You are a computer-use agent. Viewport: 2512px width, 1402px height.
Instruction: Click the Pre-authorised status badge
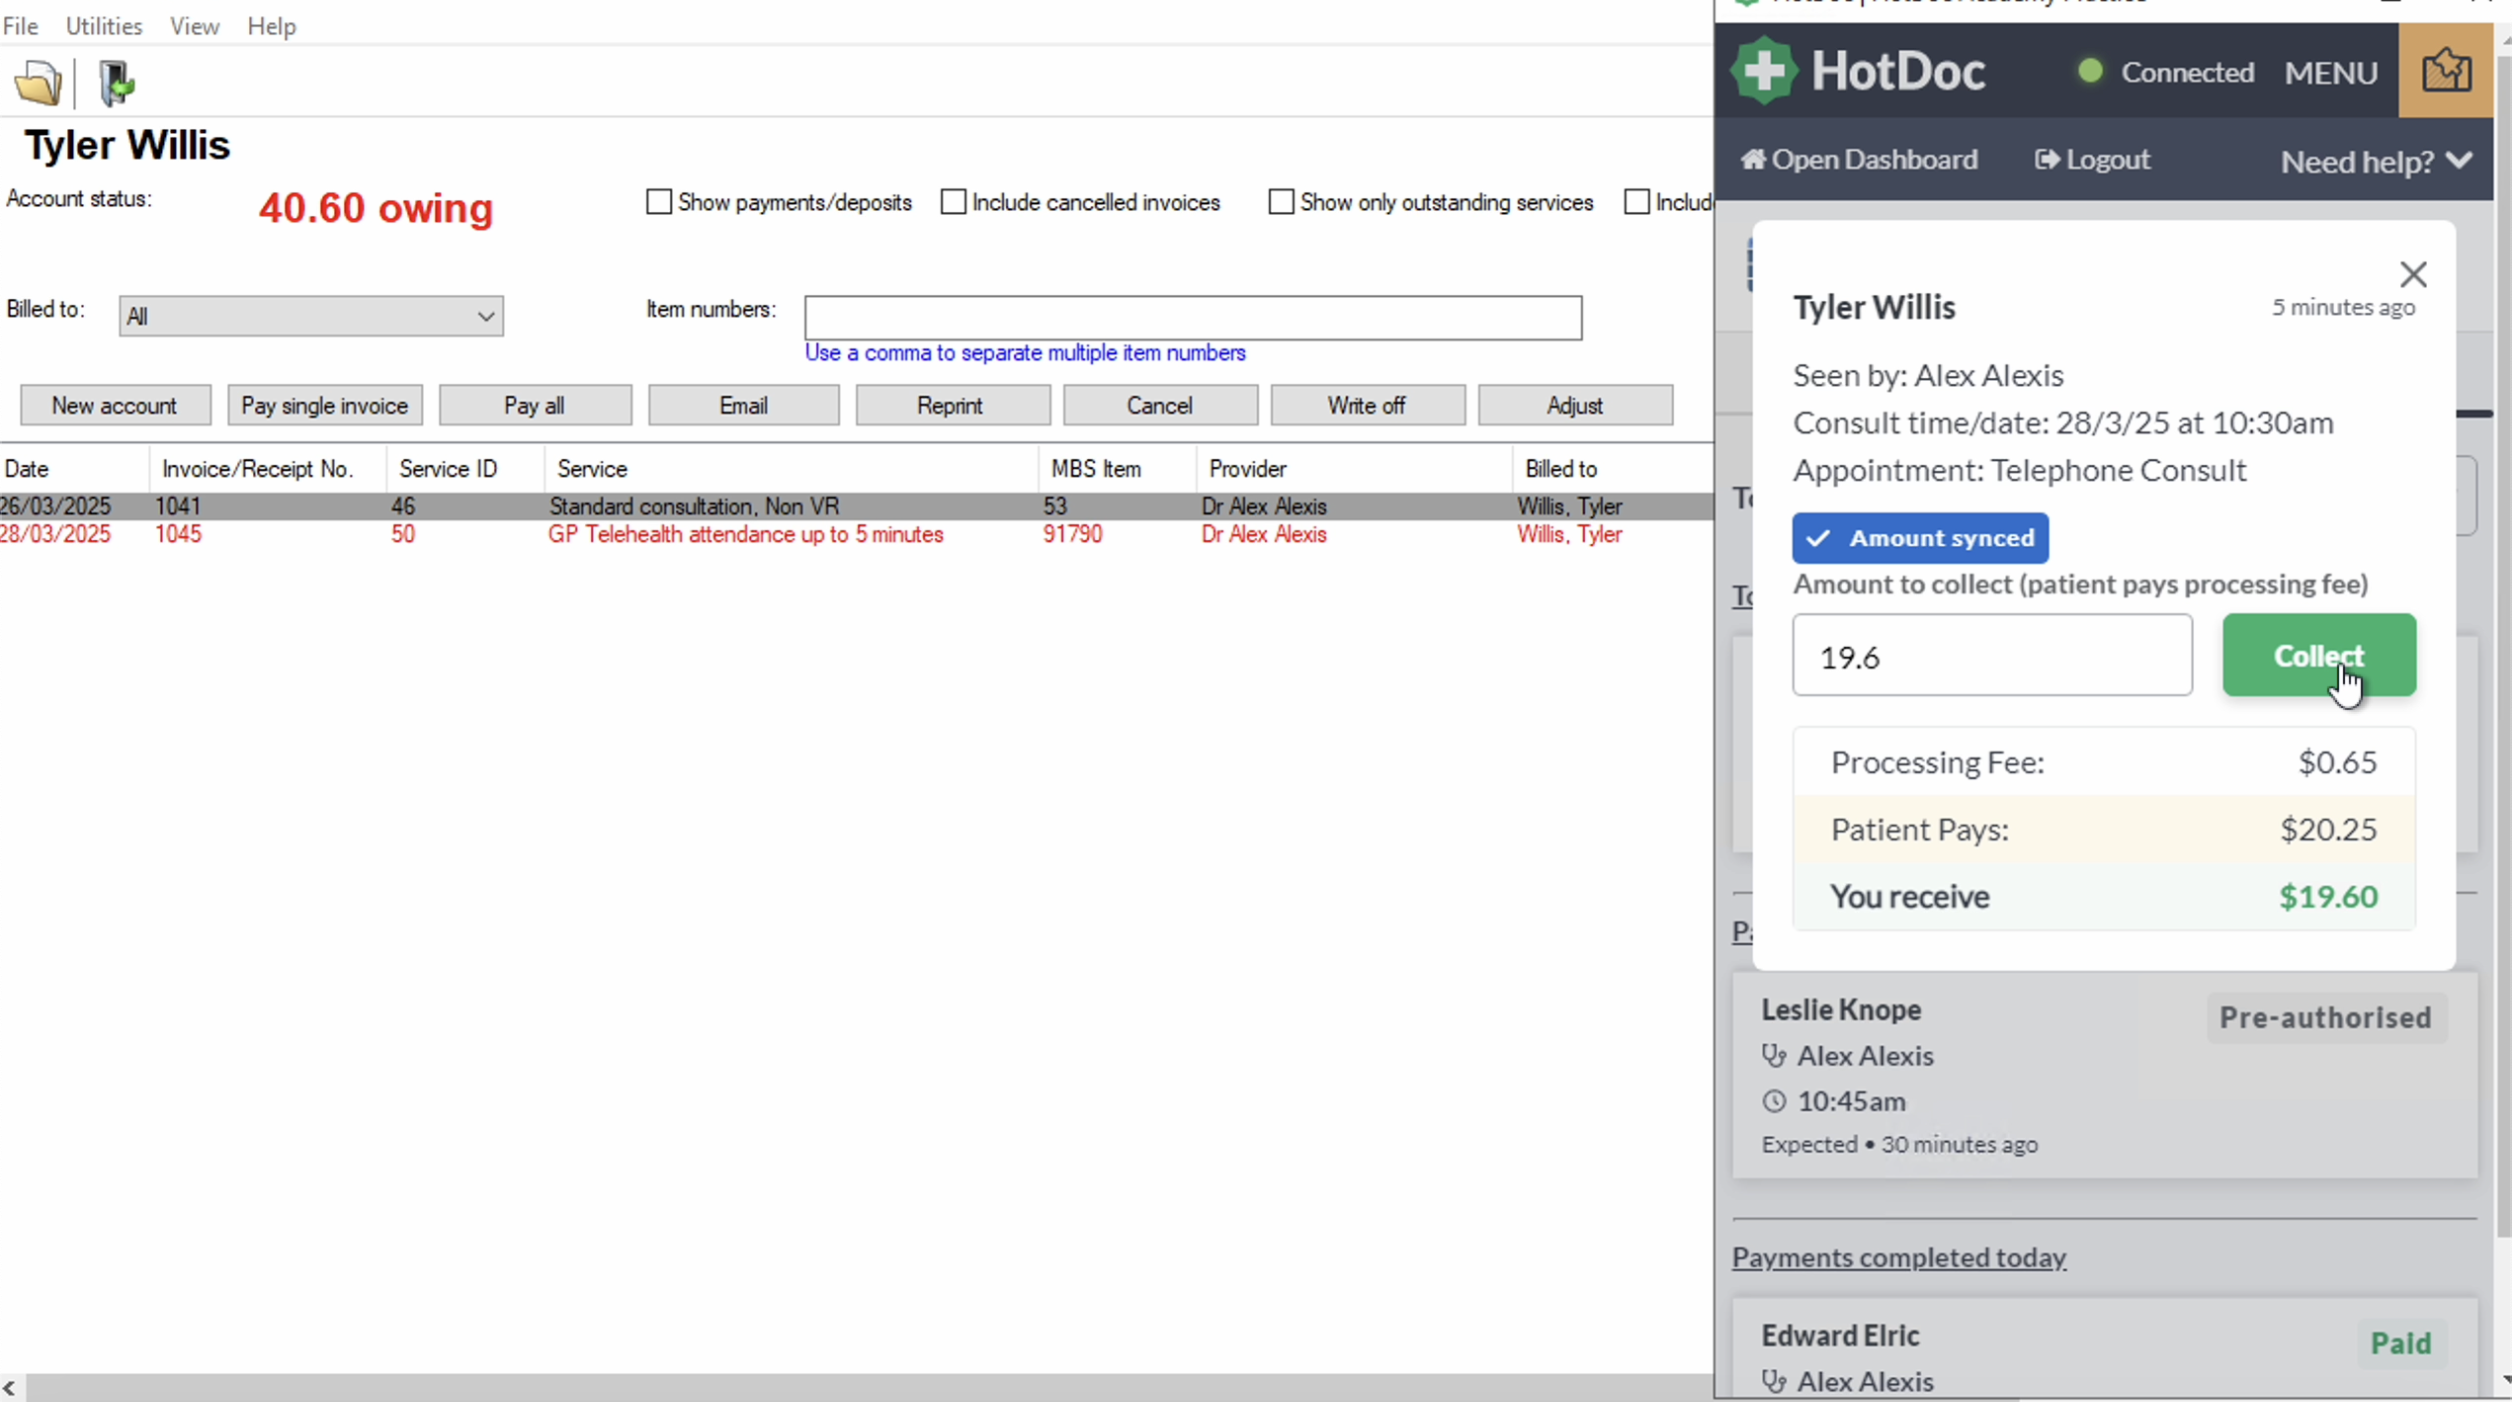(2325, 1017)
